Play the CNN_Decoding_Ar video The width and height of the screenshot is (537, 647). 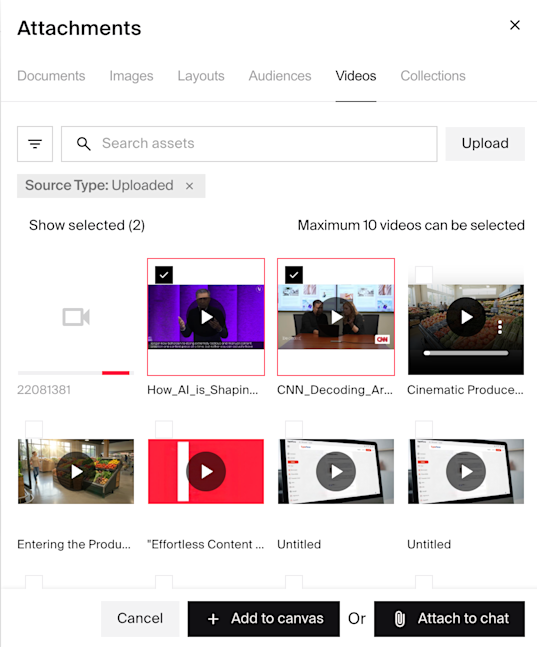(336, 317)
